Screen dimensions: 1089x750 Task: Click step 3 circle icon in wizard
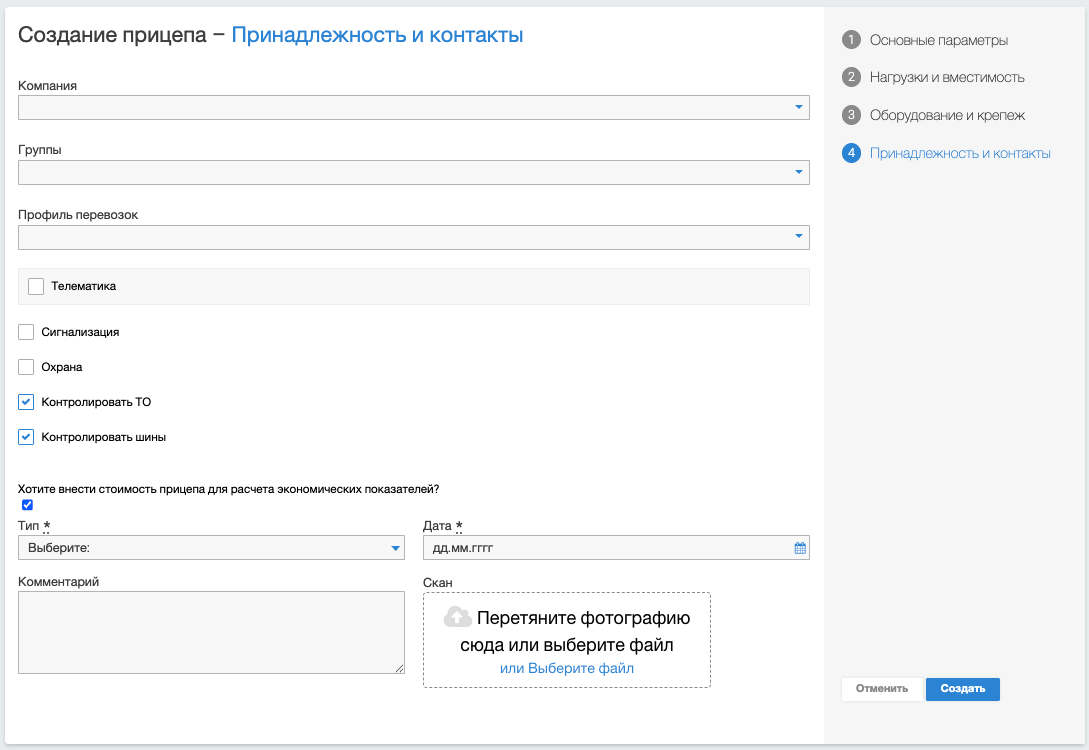point(852,115)
